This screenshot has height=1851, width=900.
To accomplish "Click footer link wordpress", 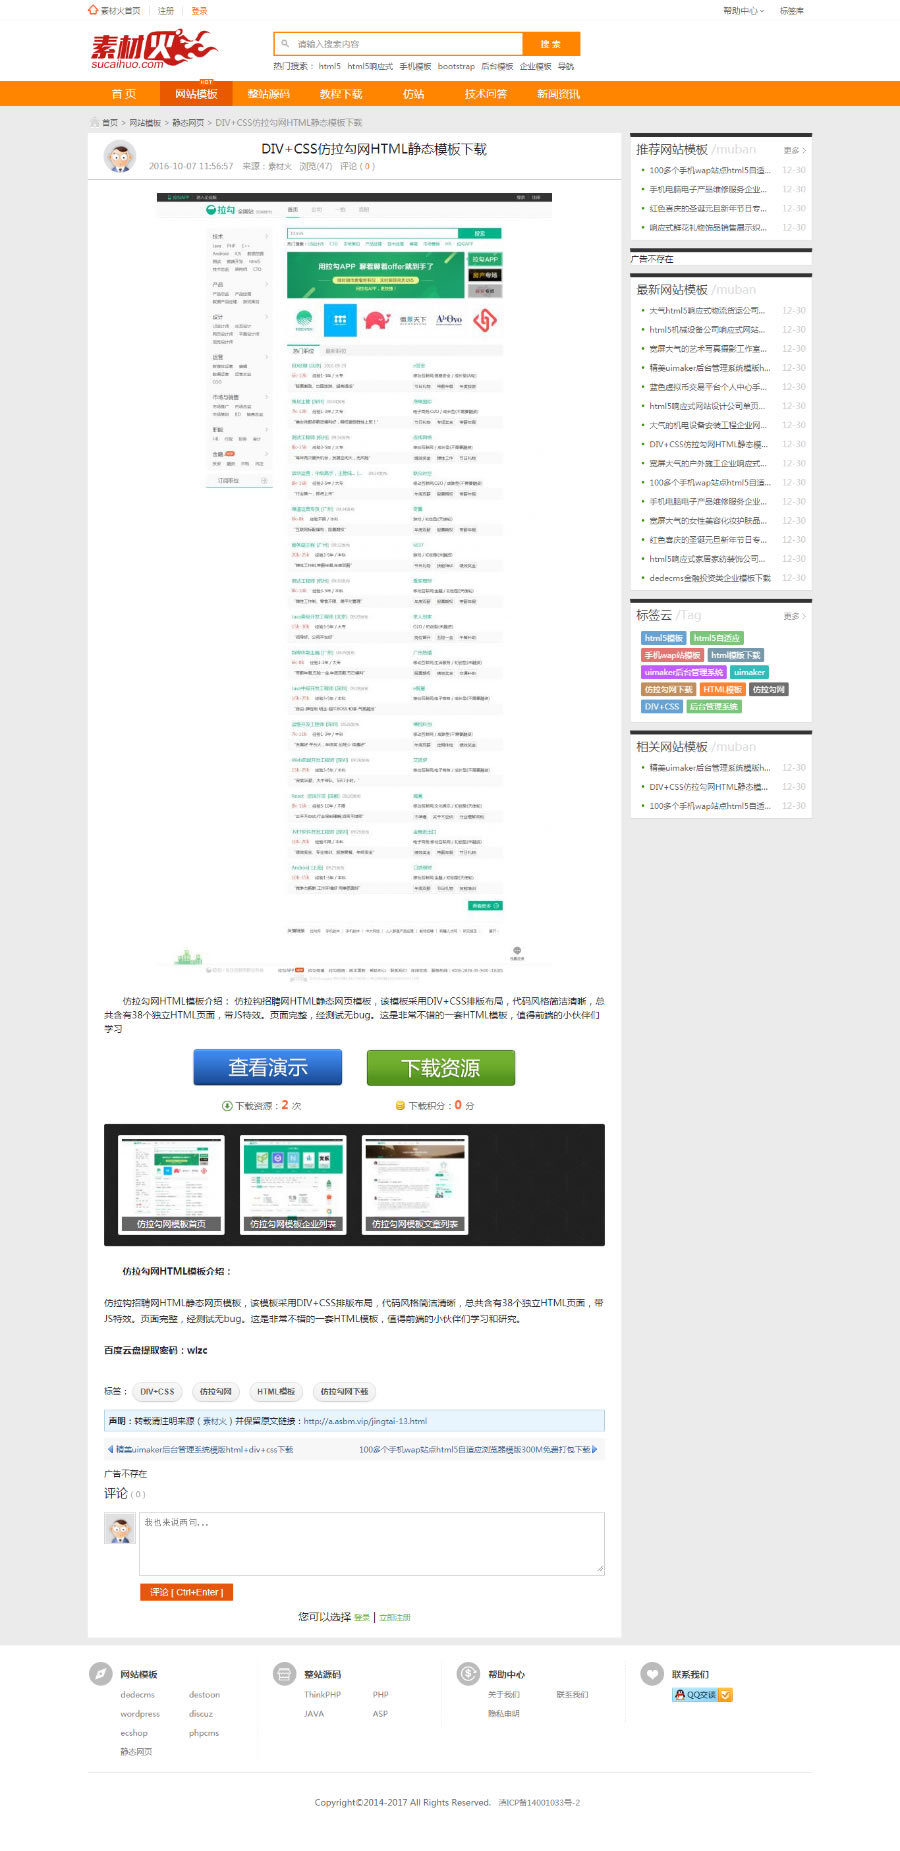I will point(140,1714).
